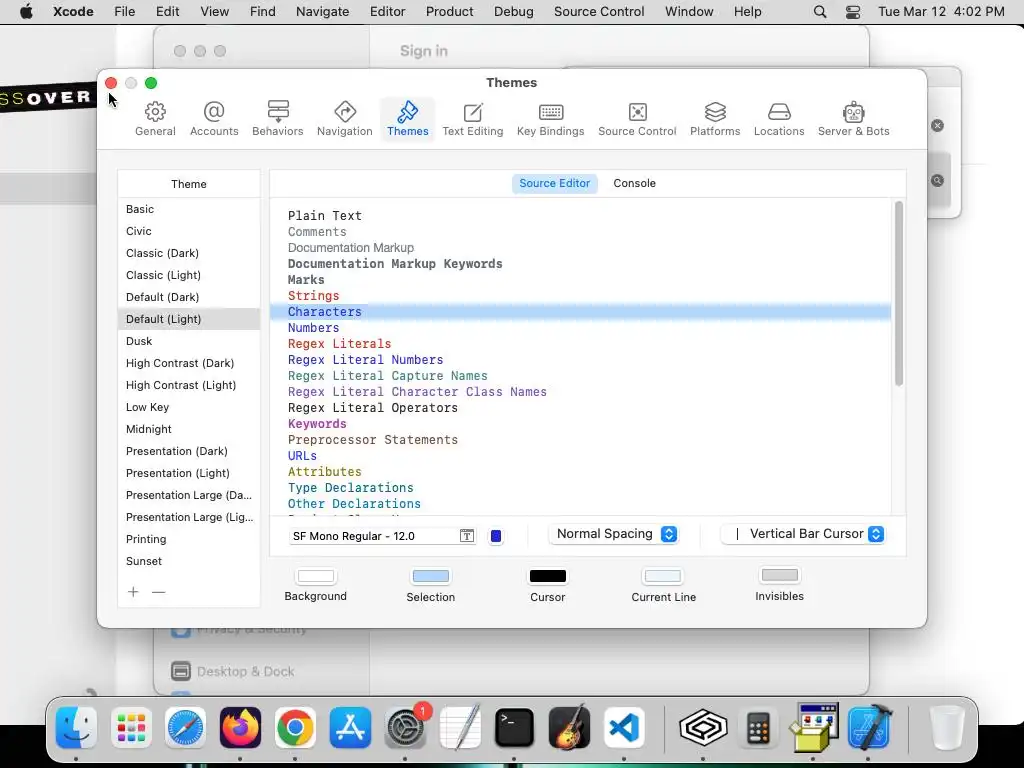Viewport: 1024px width, 768px height.
Task: Select the Regex Literal Operators row
Action: [581, 408]
